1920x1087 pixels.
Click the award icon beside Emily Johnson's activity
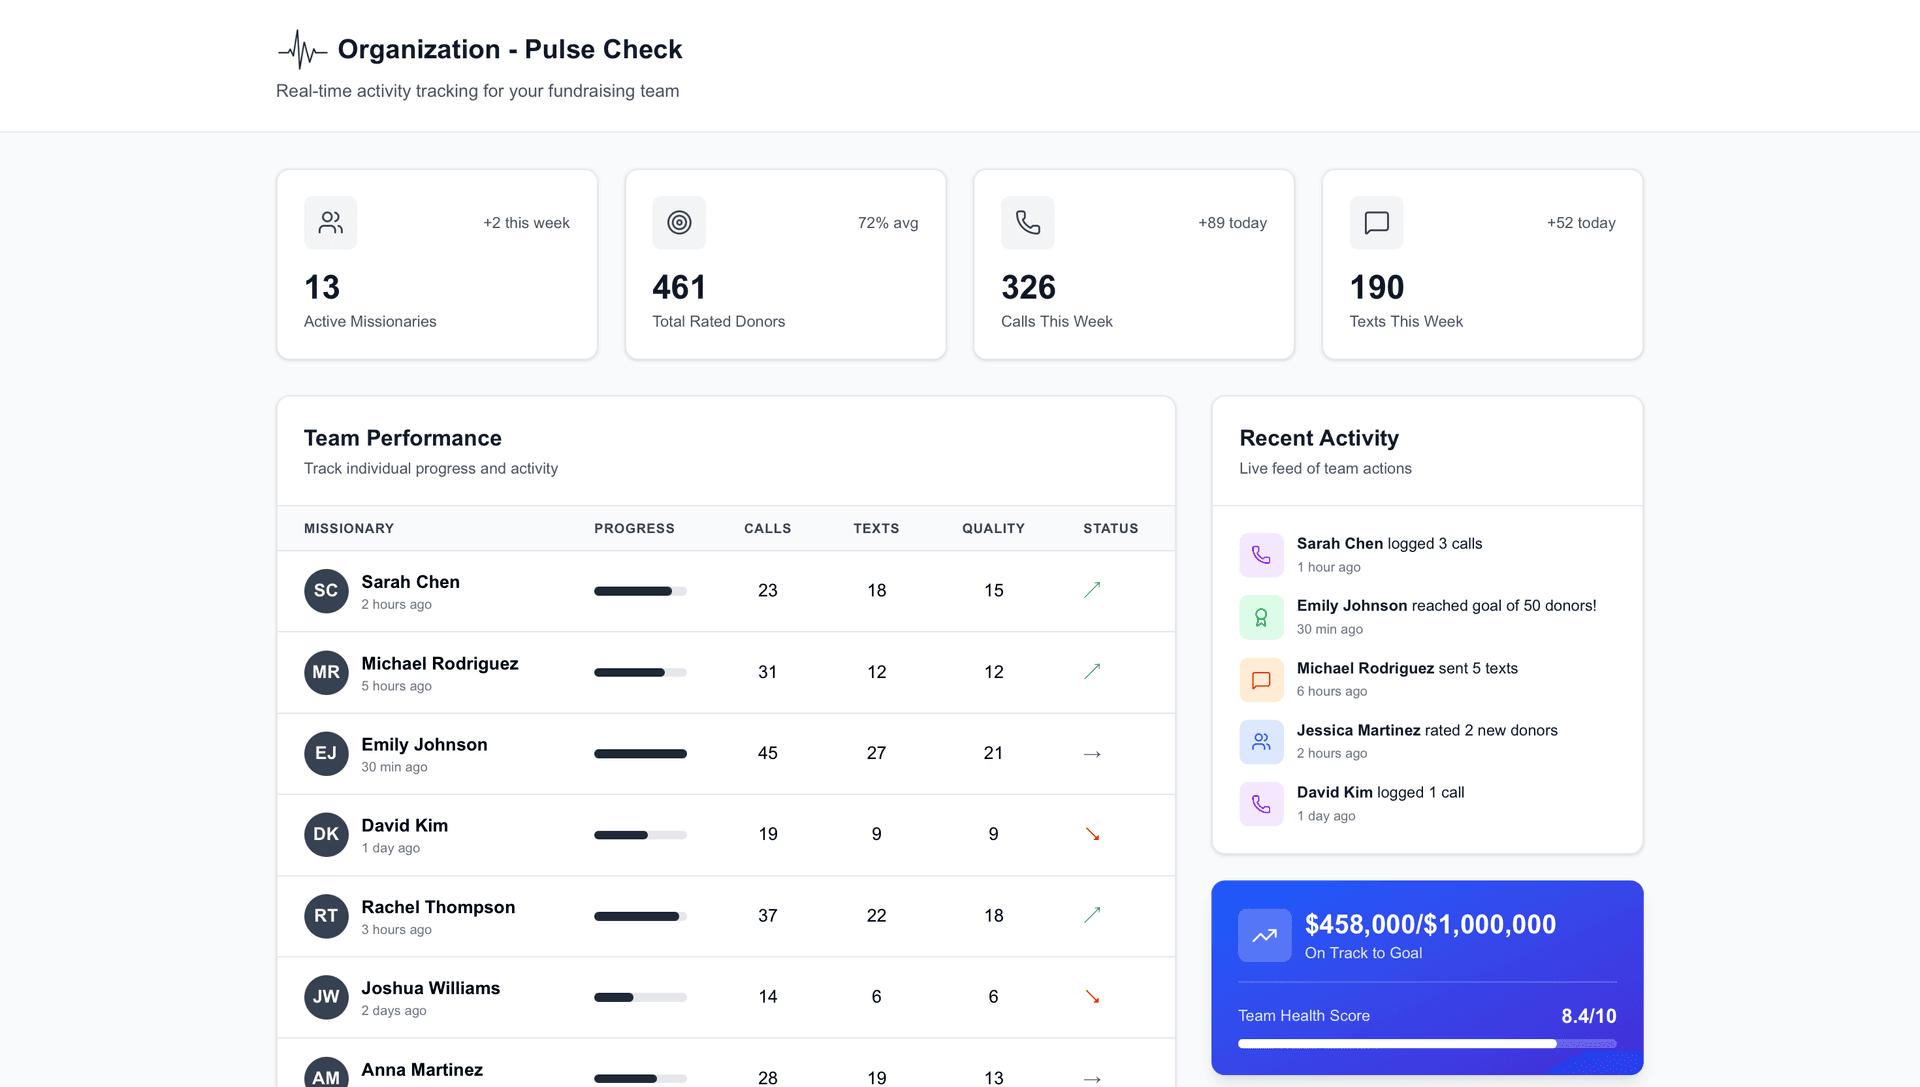point(1261,617)
